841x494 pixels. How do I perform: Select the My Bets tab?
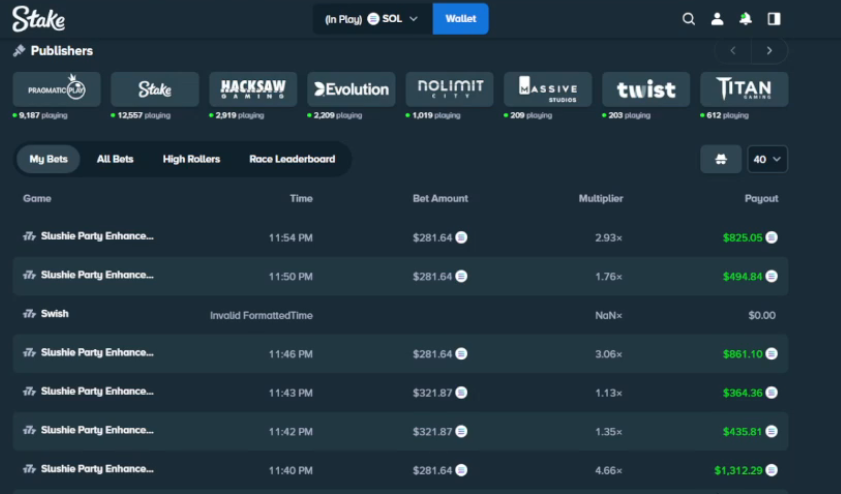click(48, 159)
